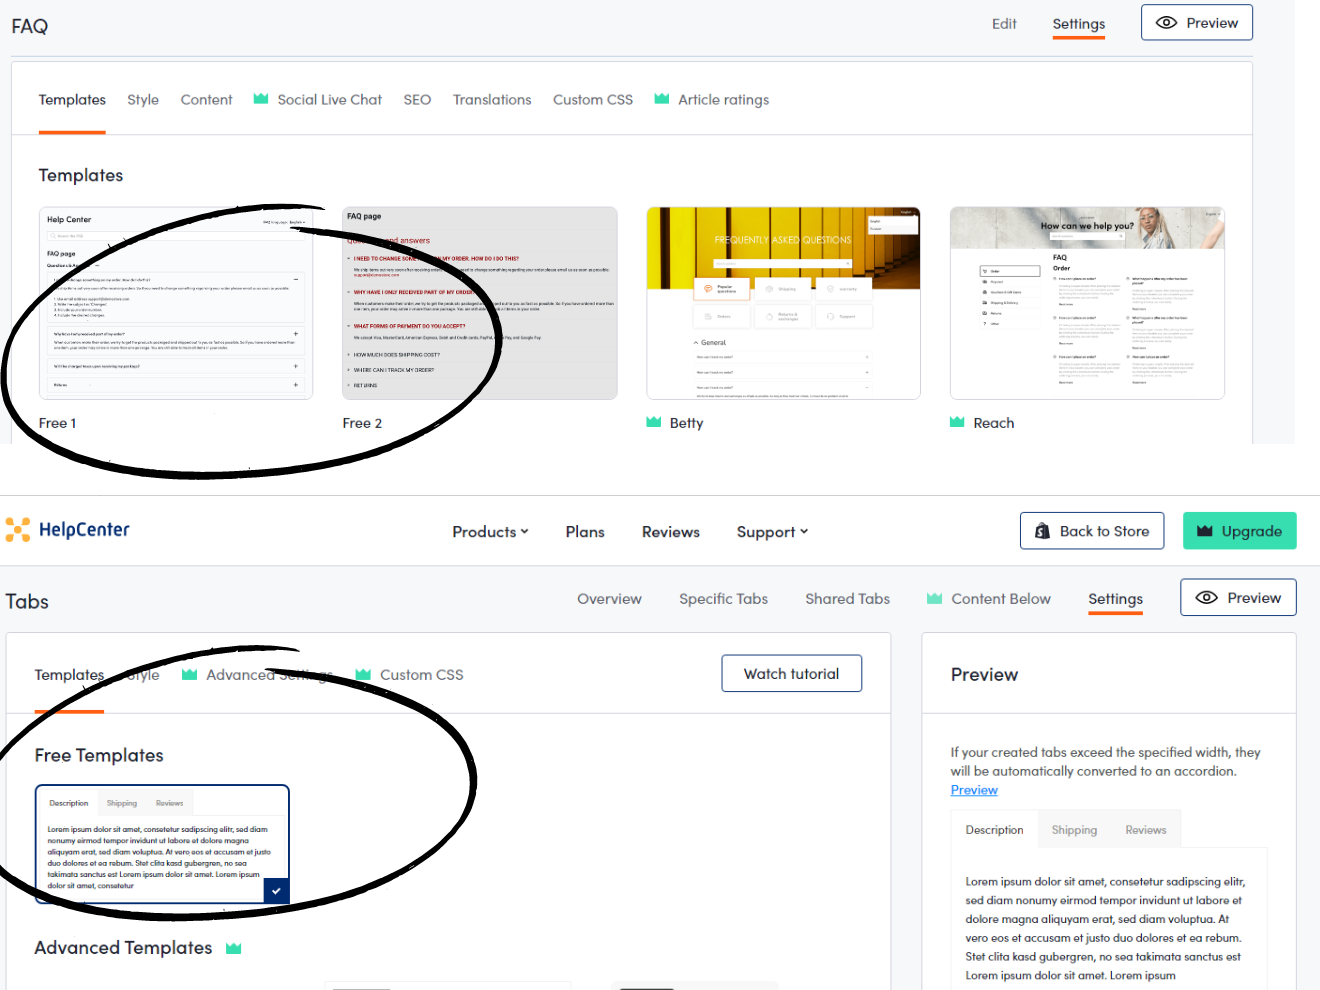1320x990 pixels.
Task: Click the FAQ Preview button
Action: [1197, 23]
